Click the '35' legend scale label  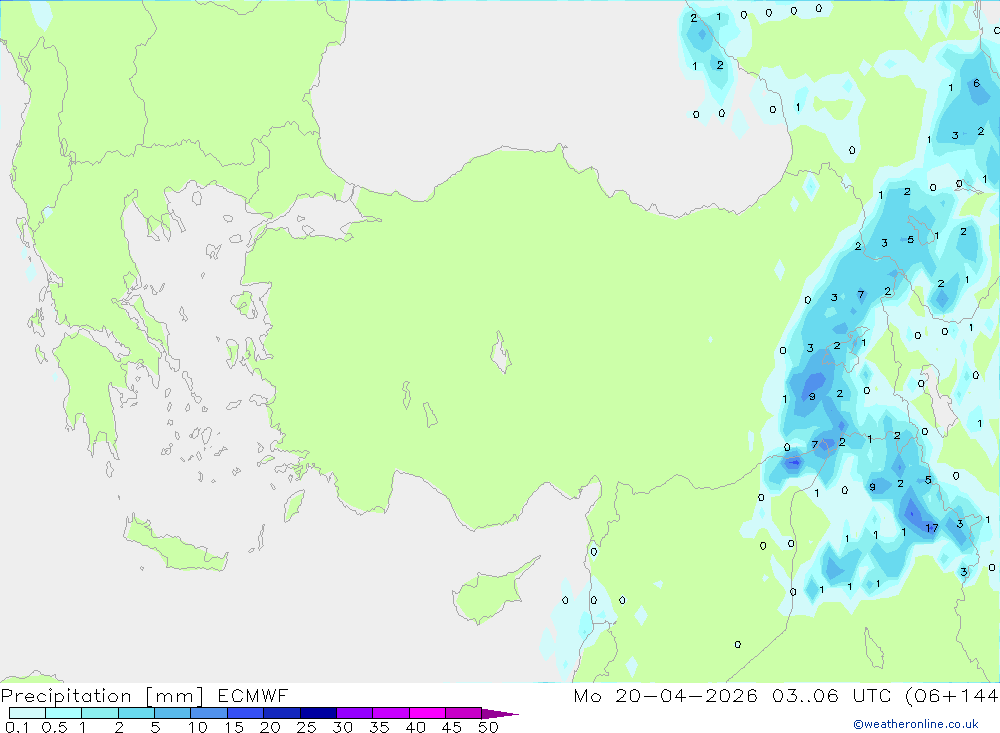(379, 727)
